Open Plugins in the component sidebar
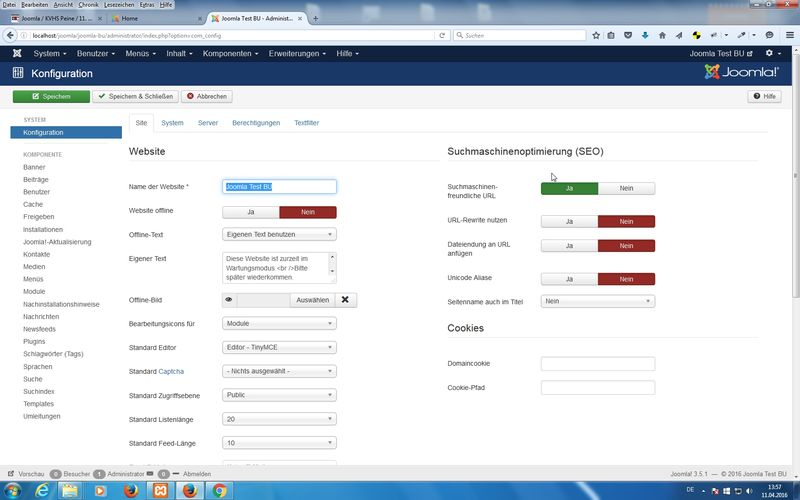 pyautogui.click(x=34, y=341)
